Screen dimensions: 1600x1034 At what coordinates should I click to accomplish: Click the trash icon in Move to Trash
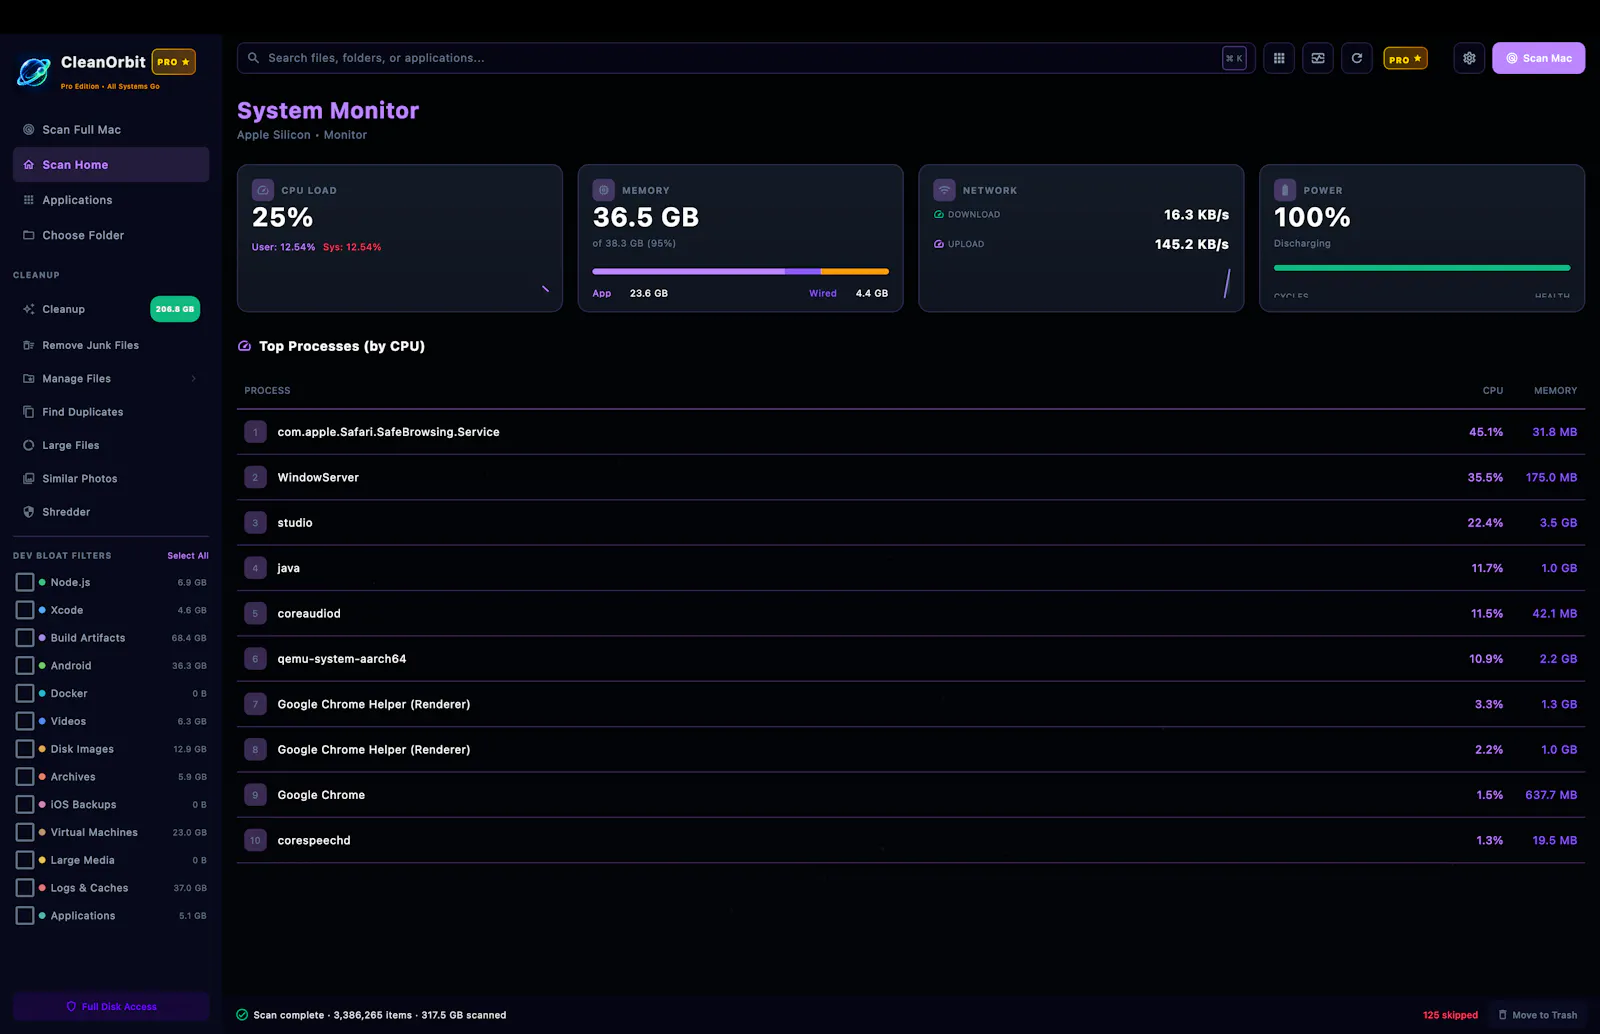pos(1502,1015)
